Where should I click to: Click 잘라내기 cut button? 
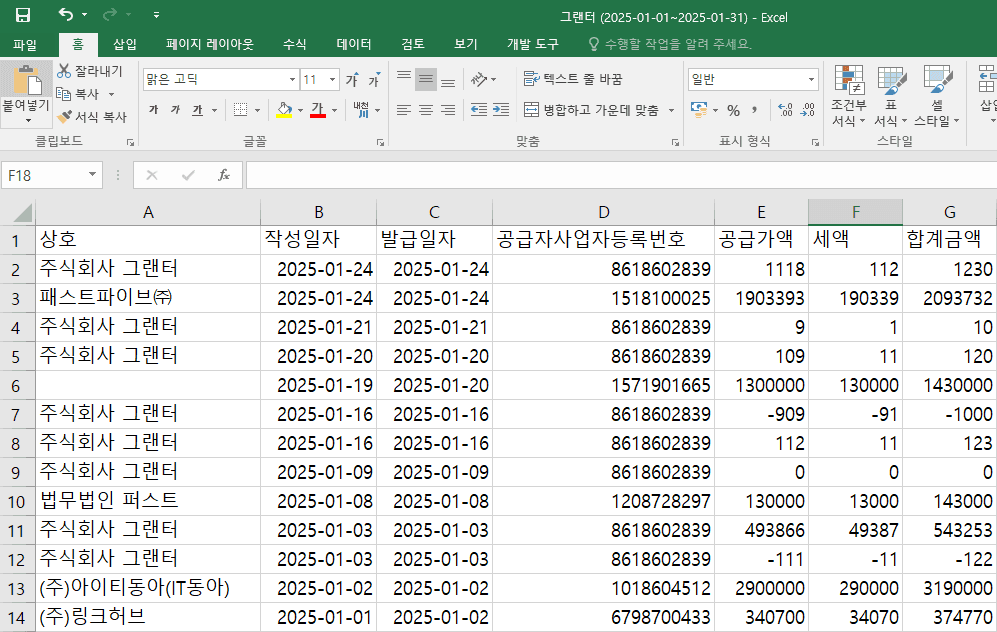click(90, 71)
